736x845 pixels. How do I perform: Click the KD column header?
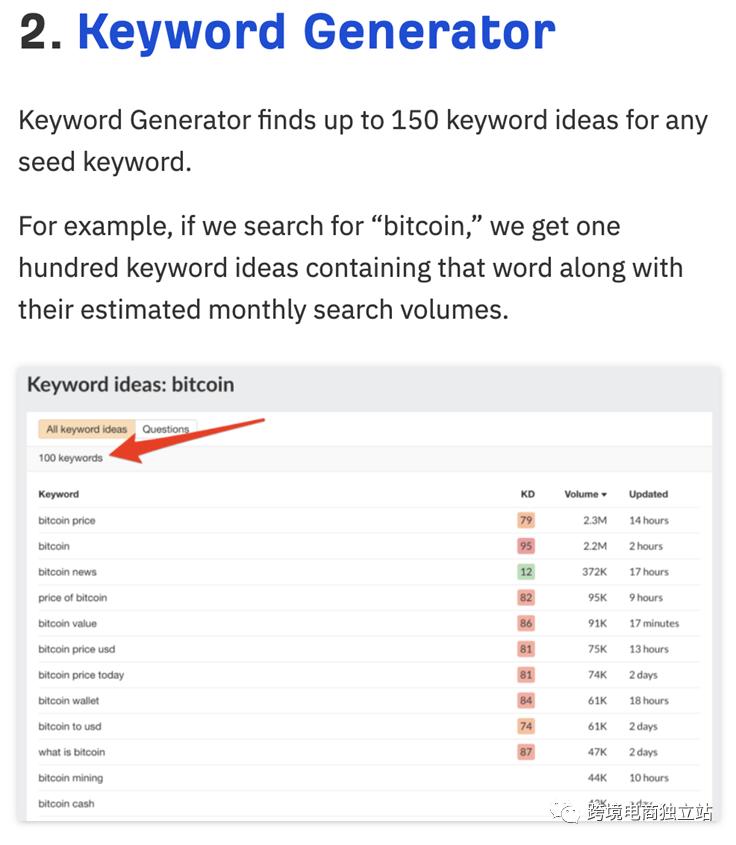pos(527,494)
